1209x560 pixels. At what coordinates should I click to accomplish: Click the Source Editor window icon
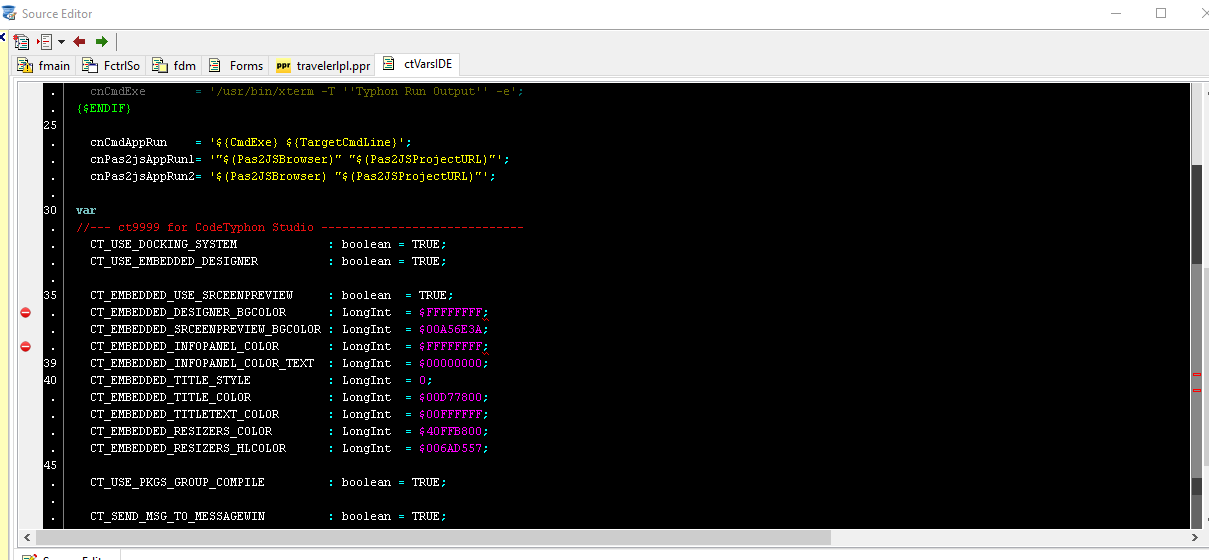click(10, 13)
